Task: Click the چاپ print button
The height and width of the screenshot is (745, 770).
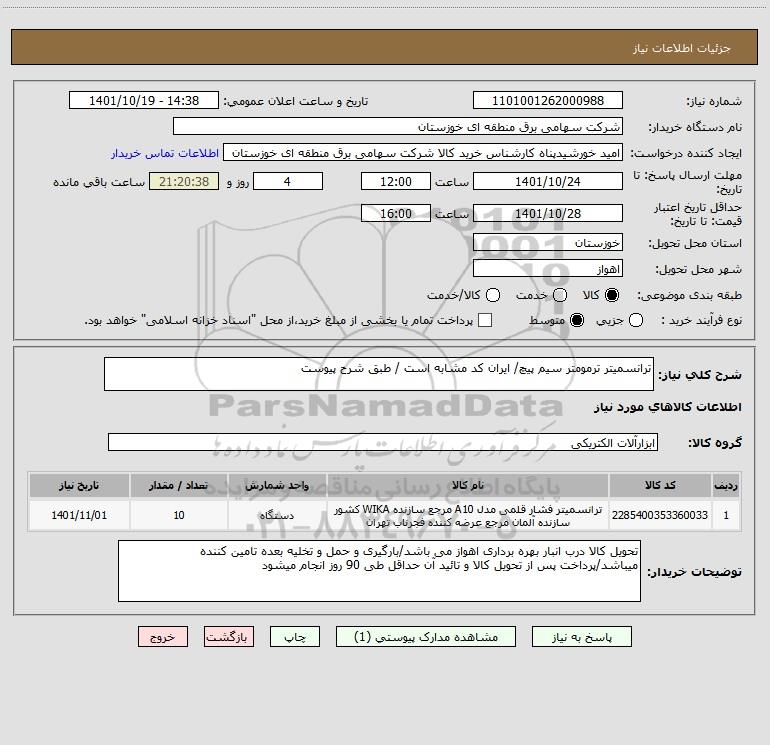Action: pyautogui.click(x=295, y=637)
